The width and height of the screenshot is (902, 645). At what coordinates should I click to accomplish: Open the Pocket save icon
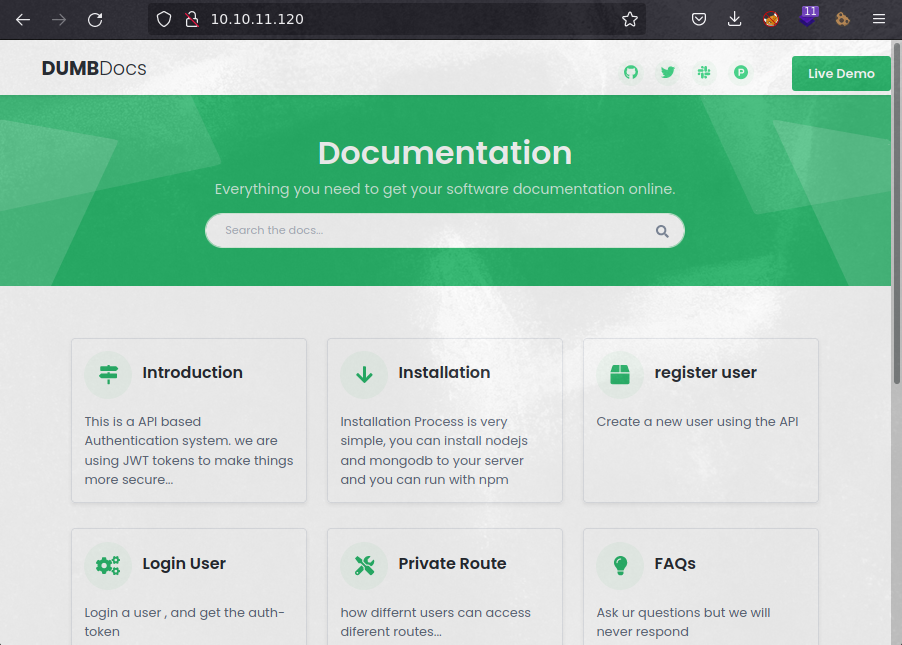[x=699, y=20]
